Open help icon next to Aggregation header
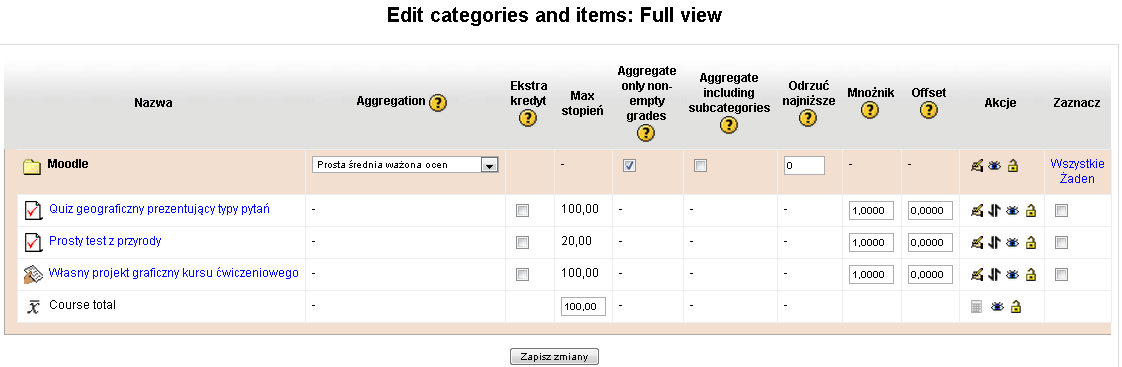The image size is (1122, 367). click(x=438, y=103)
